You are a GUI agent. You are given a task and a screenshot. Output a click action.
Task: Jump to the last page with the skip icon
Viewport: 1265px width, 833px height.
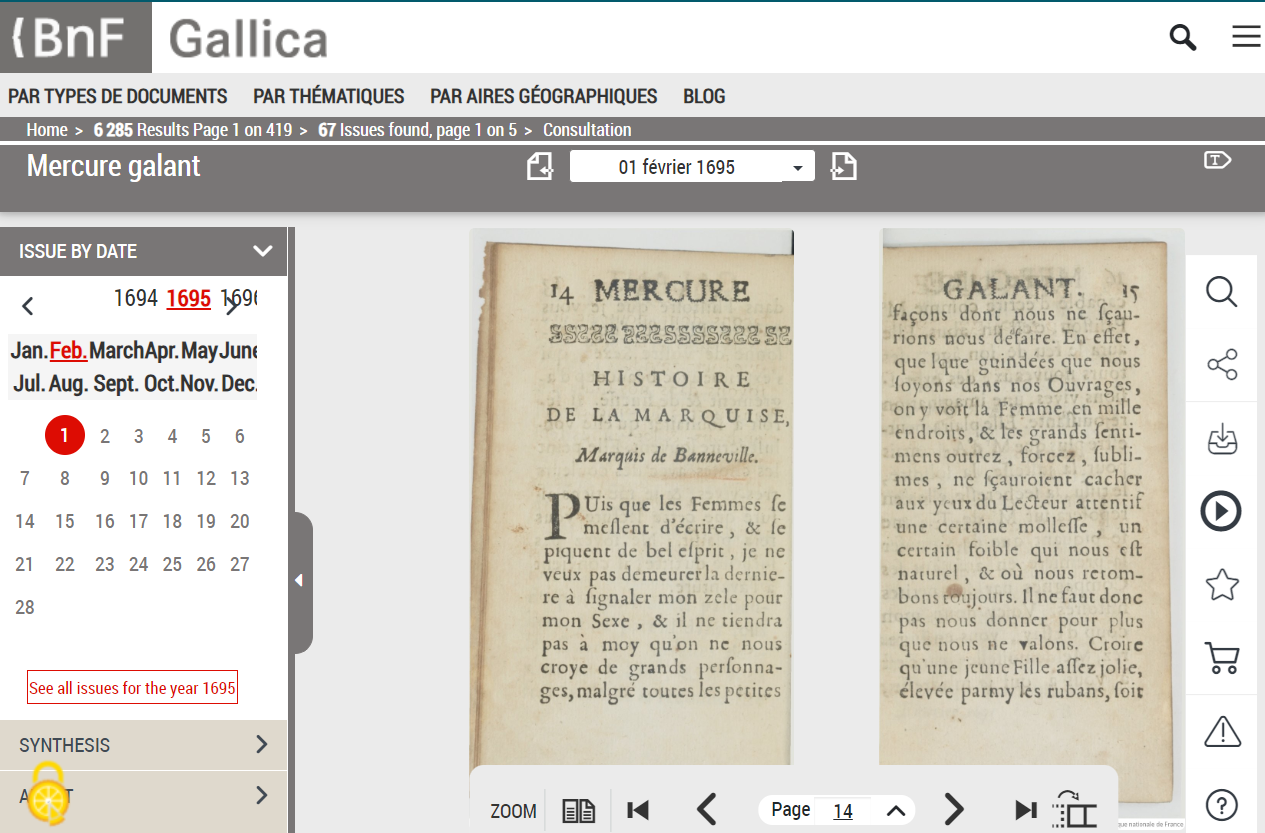click(1024, 810)
